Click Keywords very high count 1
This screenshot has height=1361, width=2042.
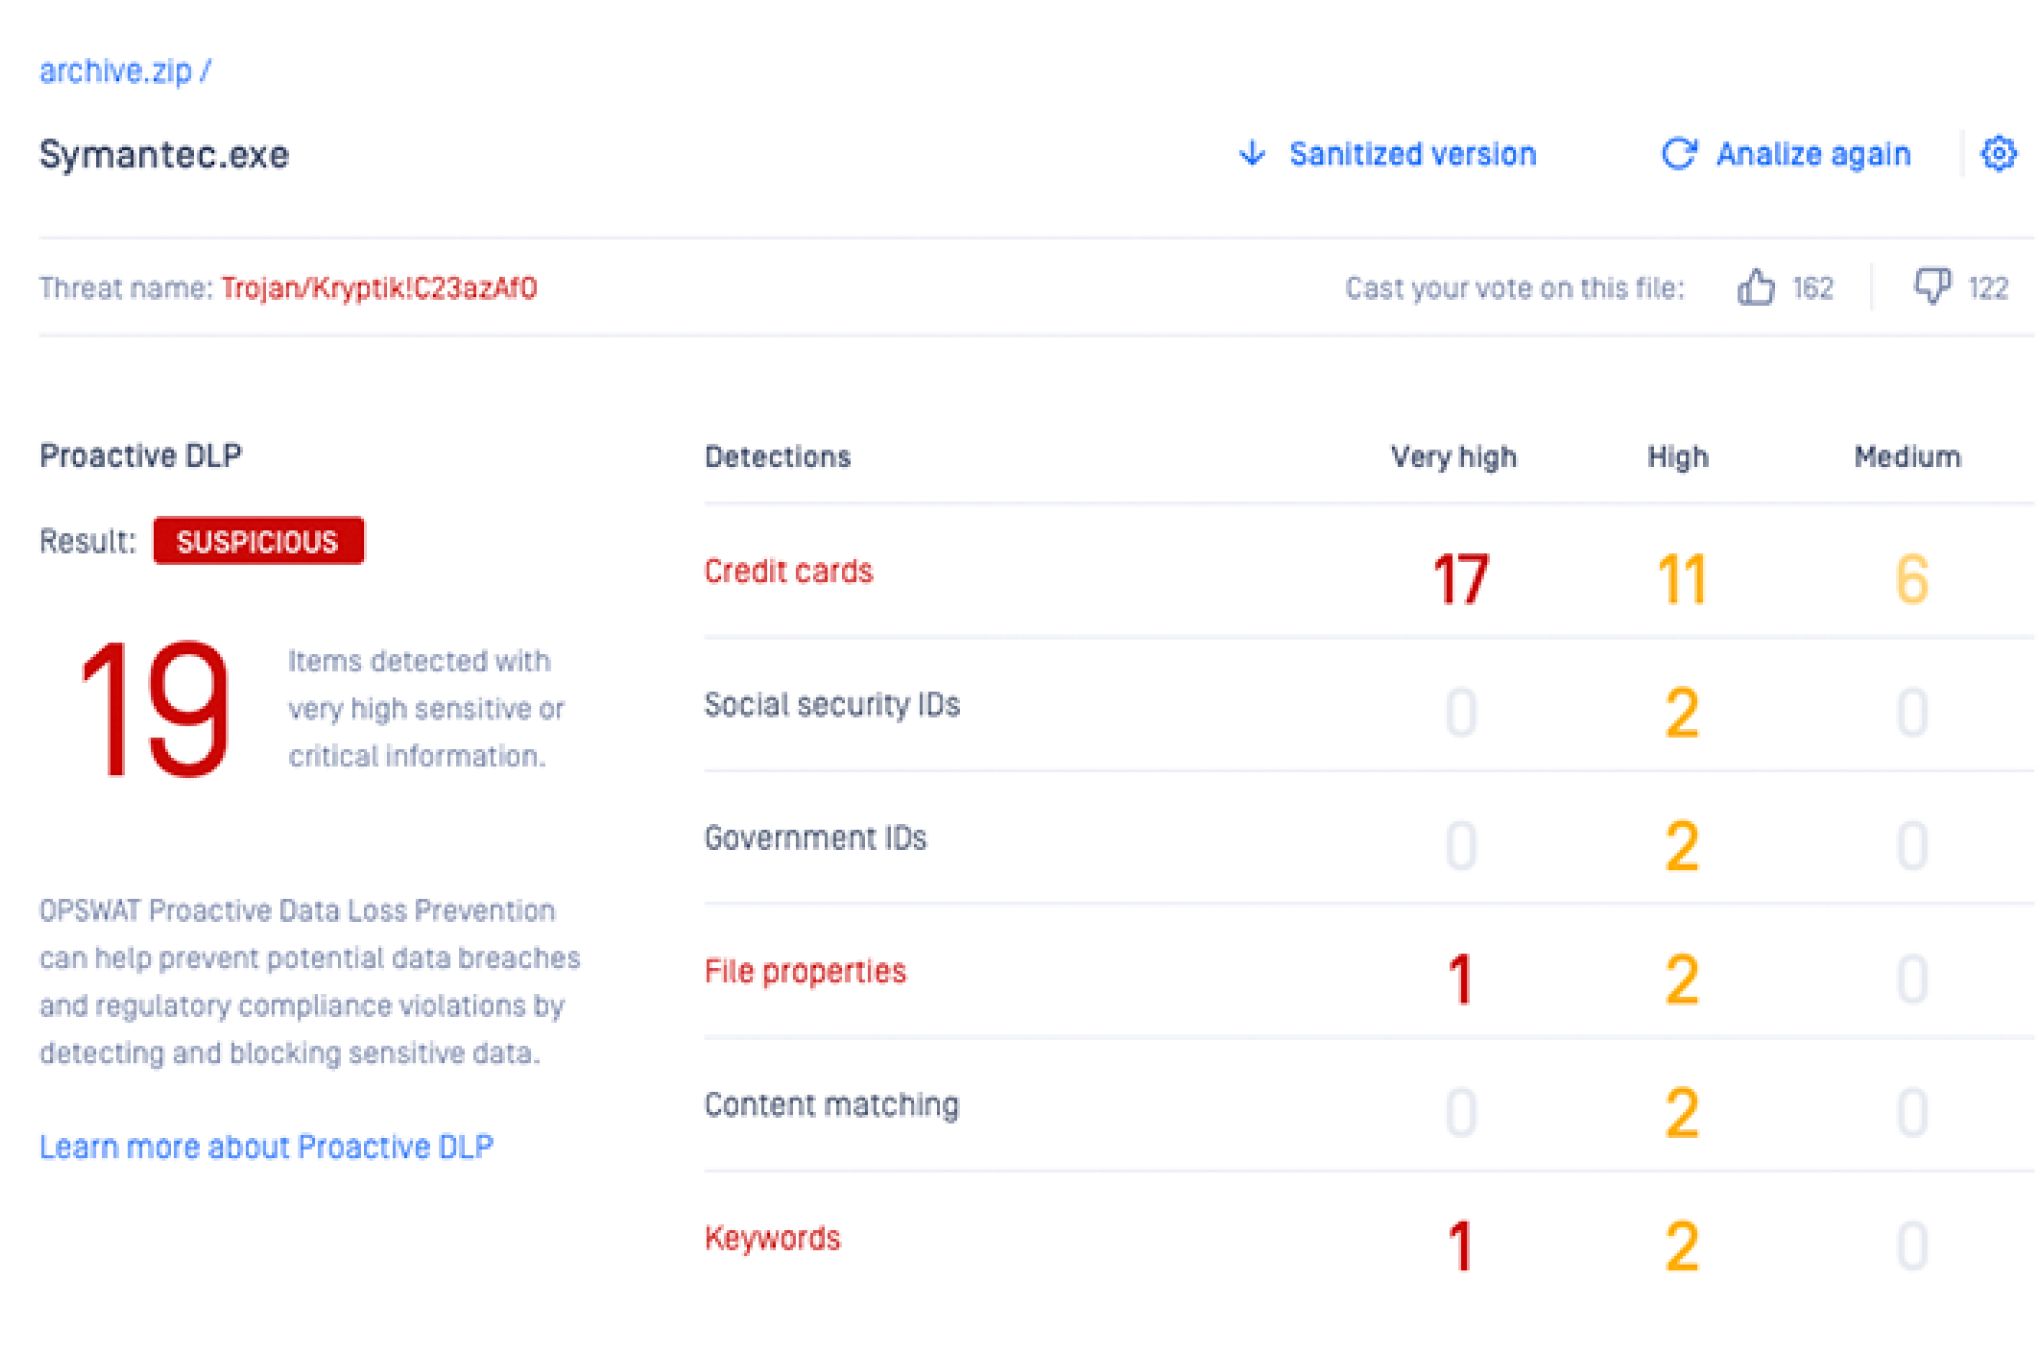1460,1246
